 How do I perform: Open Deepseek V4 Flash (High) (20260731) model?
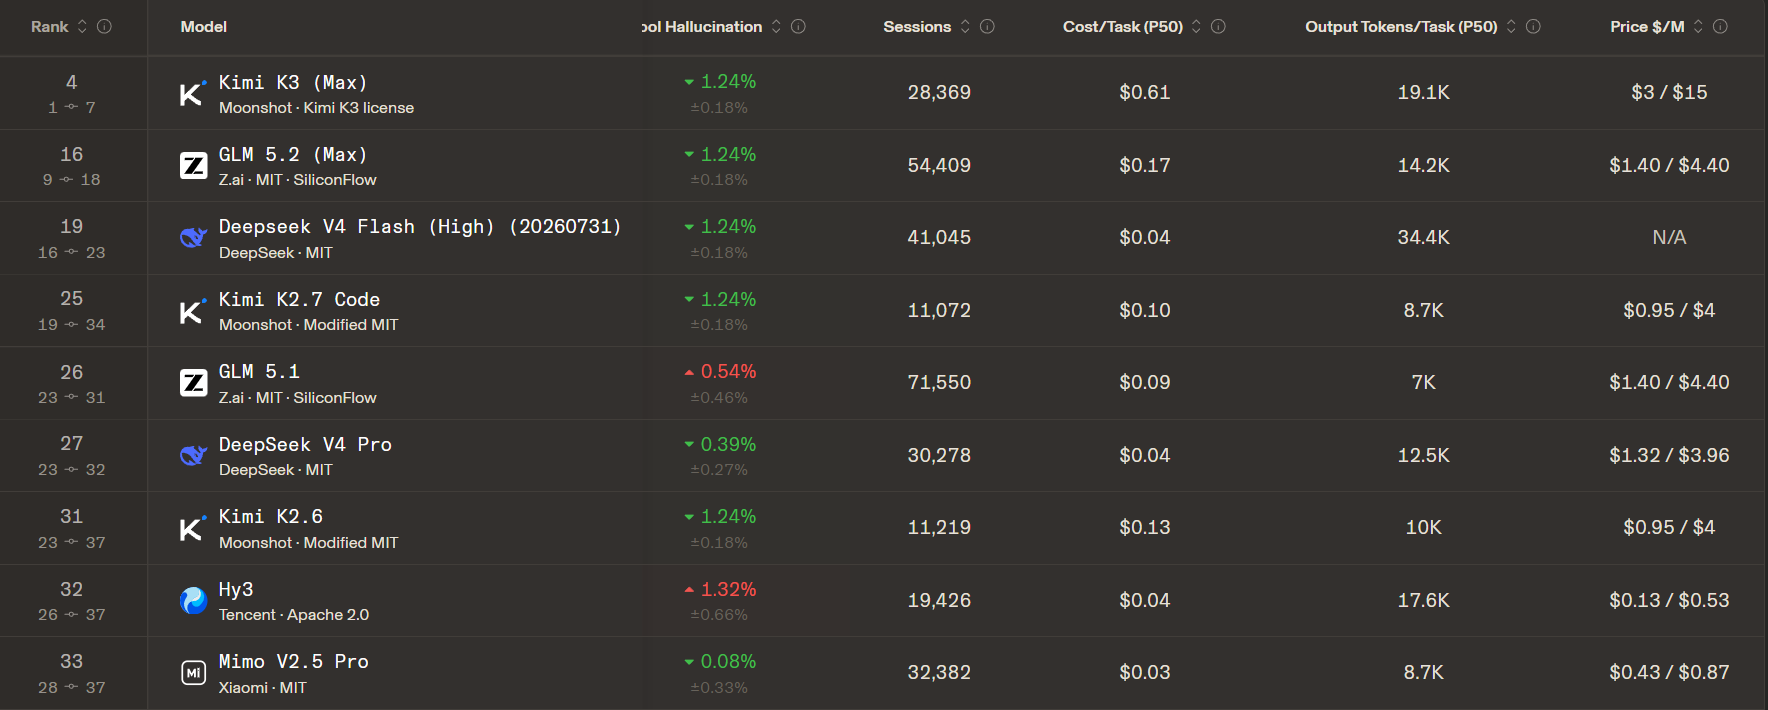[420, 227]
